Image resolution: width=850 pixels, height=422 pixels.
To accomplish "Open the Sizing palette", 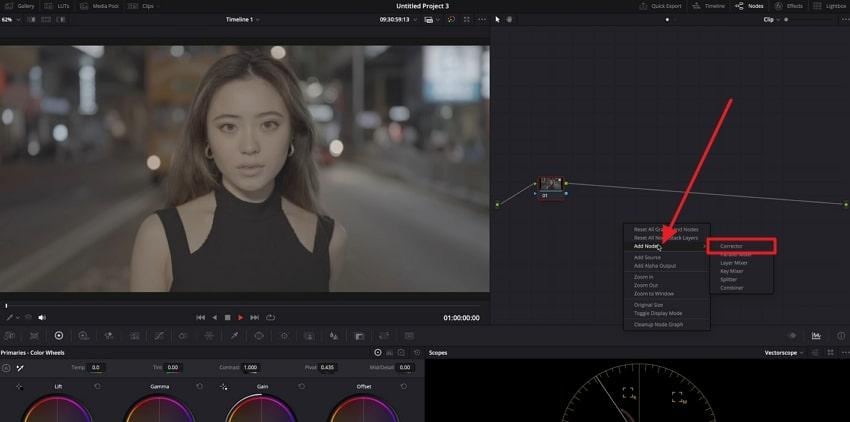I will [x=384, y=336].
